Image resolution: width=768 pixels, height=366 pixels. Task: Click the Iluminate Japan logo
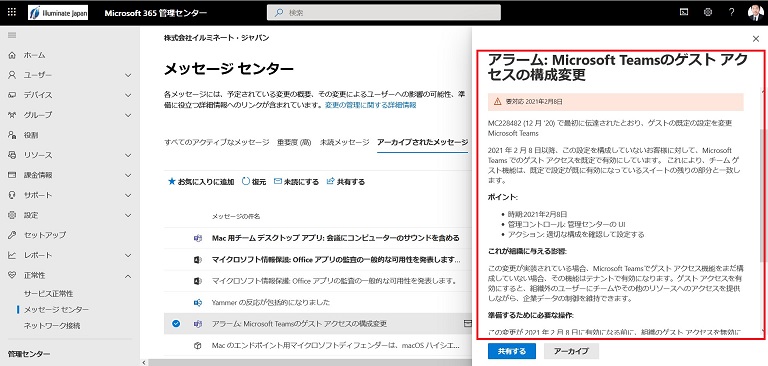pos(58,13)
